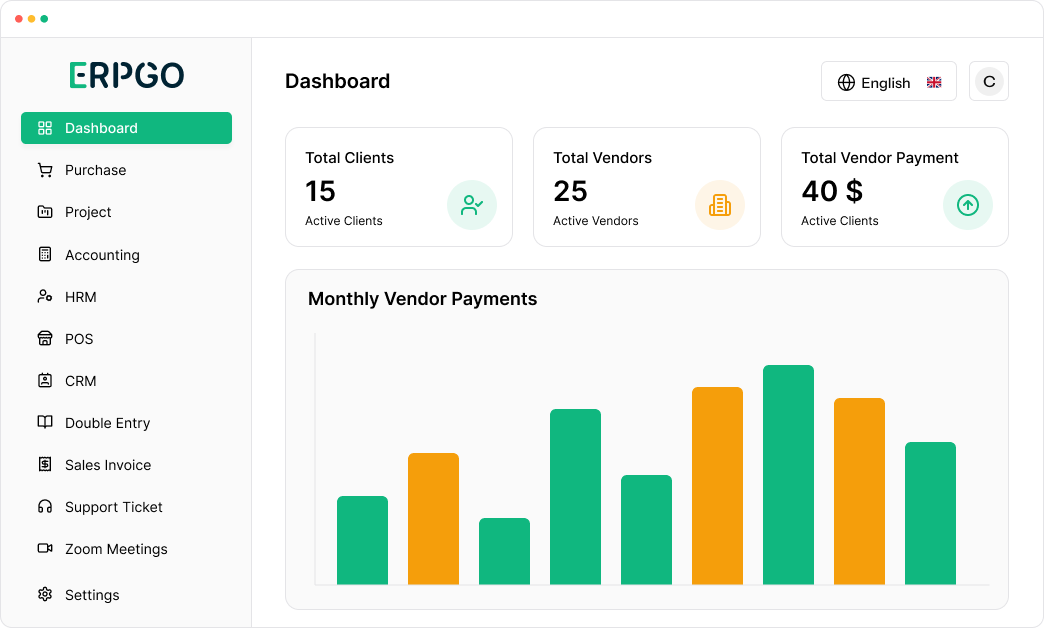Click the first green bar in chart
Viewport: 1044px width, 628px height.
pyautogui.click(x=362, y=540)
